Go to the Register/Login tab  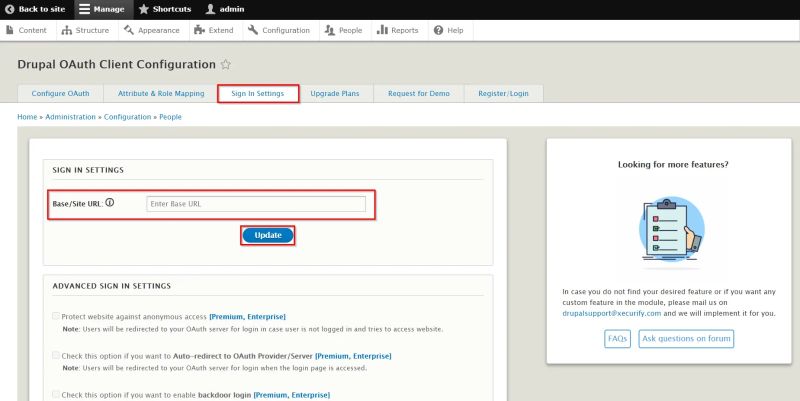pyautogui.click(x=504, y=93)
